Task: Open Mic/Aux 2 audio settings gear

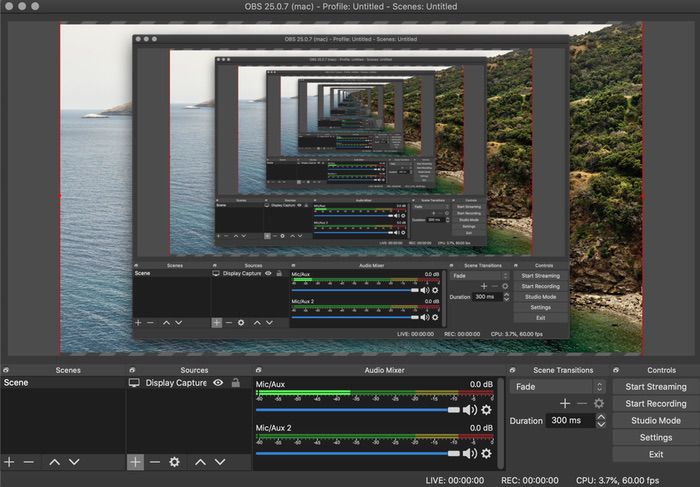Action: [487, 454]
